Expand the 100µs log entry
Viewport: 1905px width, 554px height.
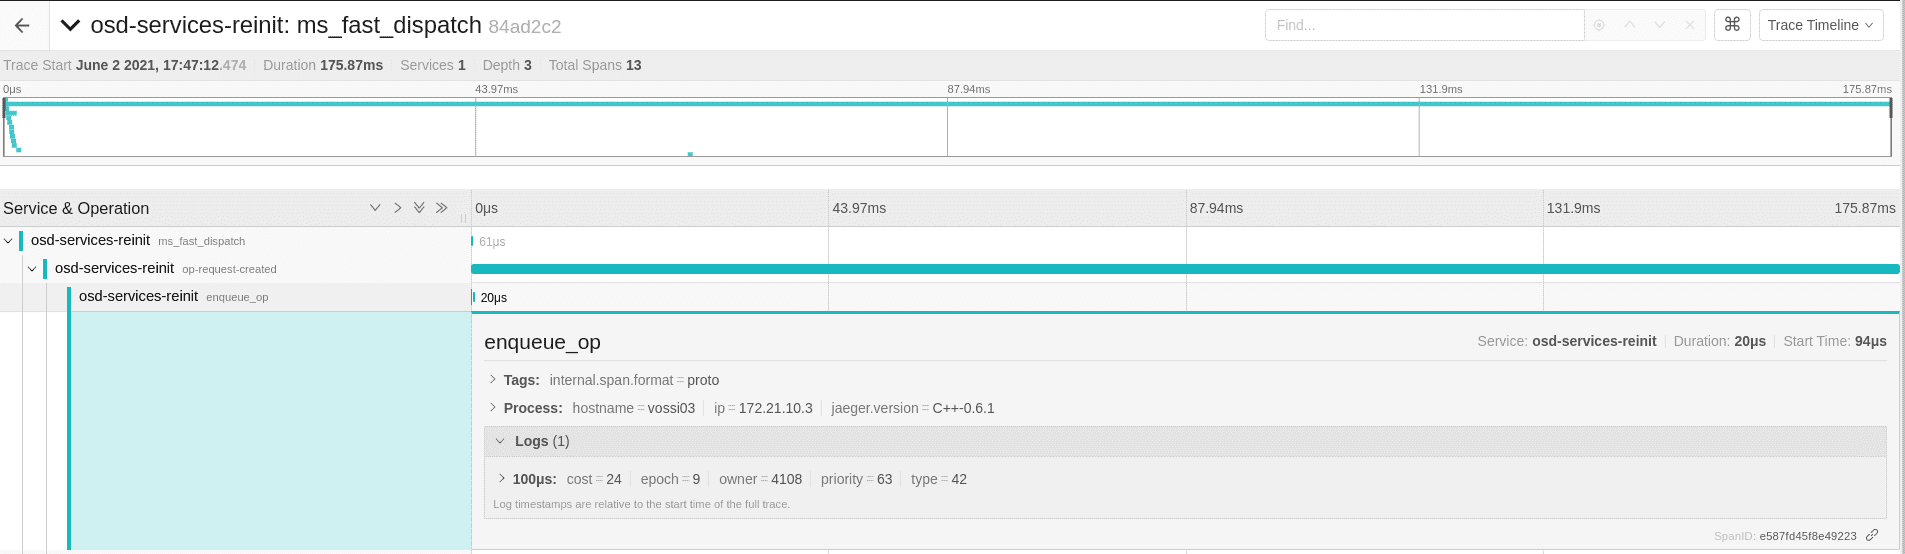[502, 479]
